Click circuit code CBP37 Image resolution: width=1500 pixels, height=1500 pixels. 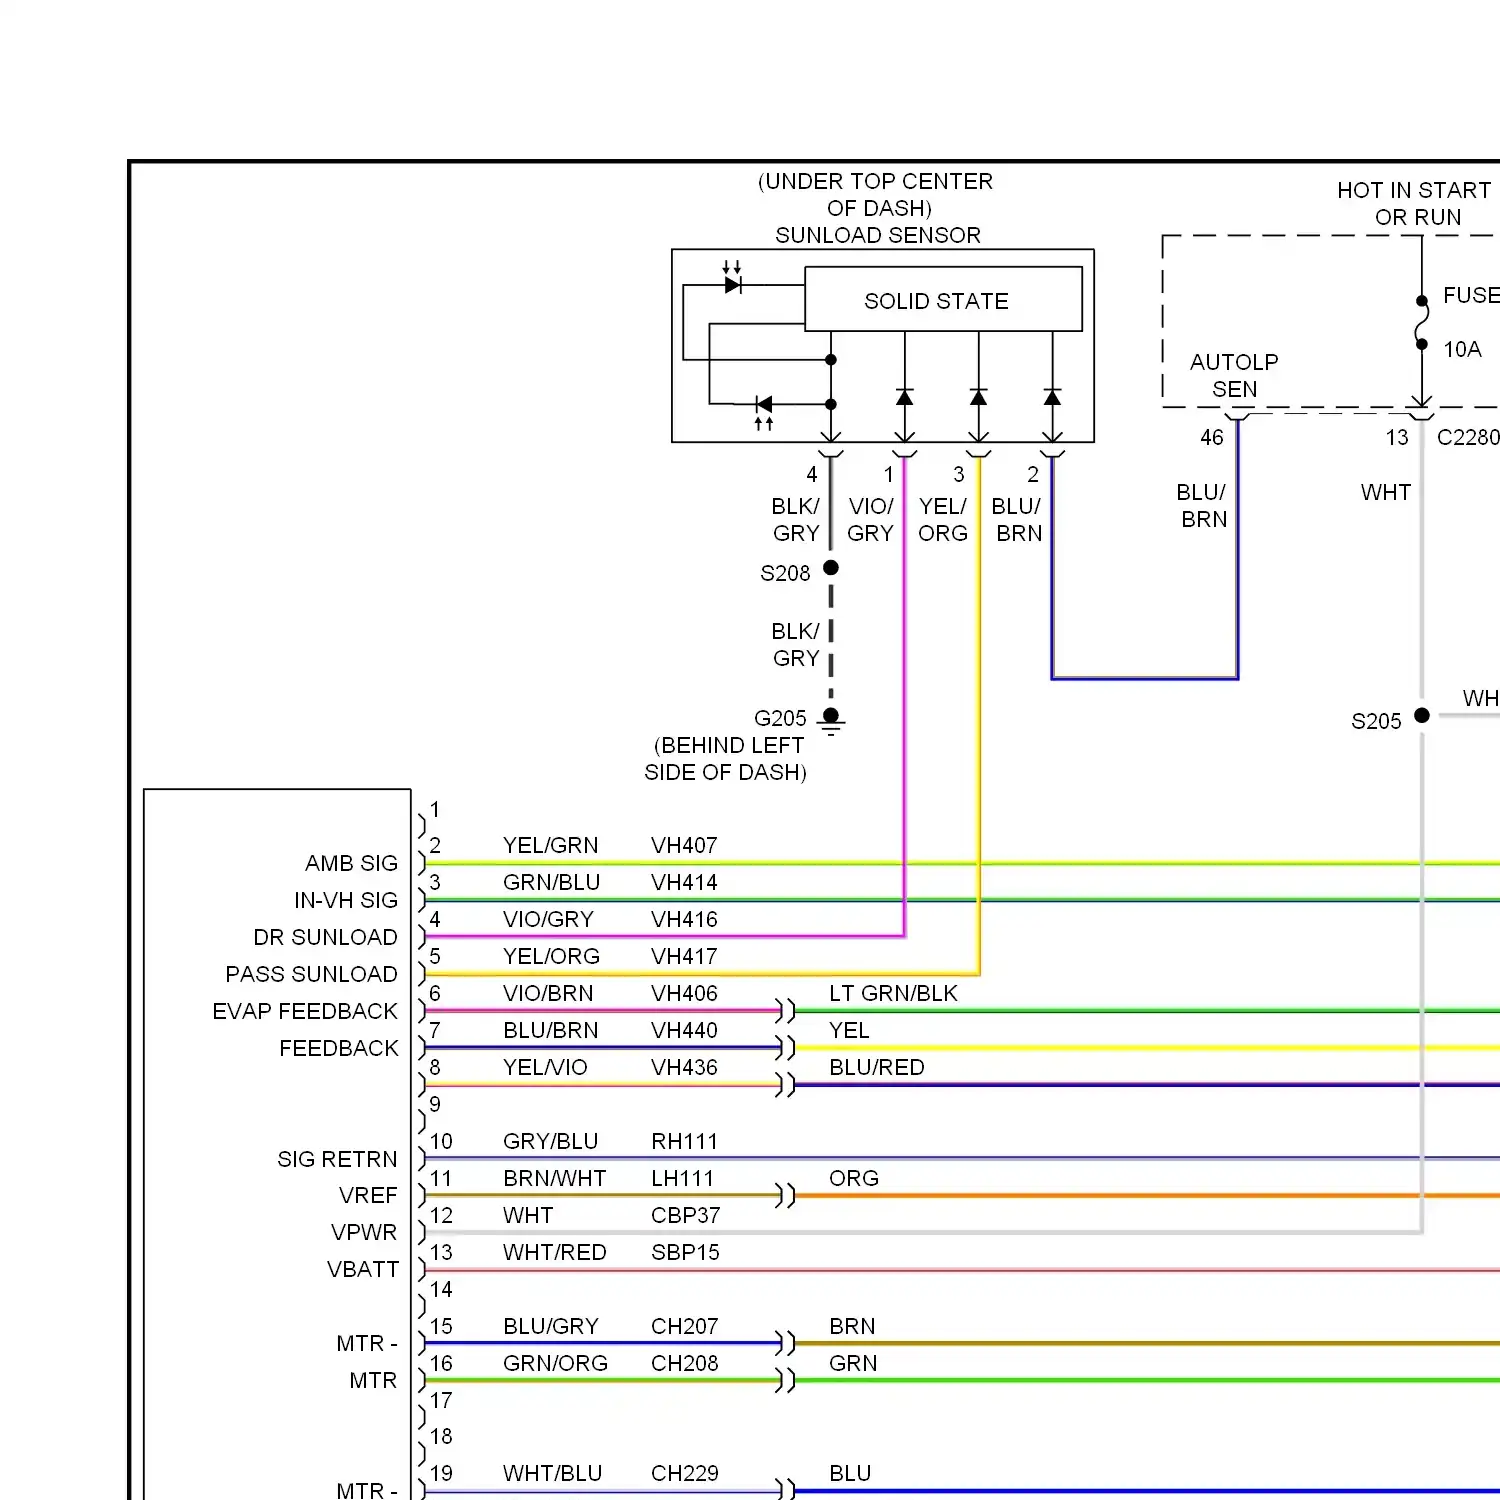pos(685,1215)
